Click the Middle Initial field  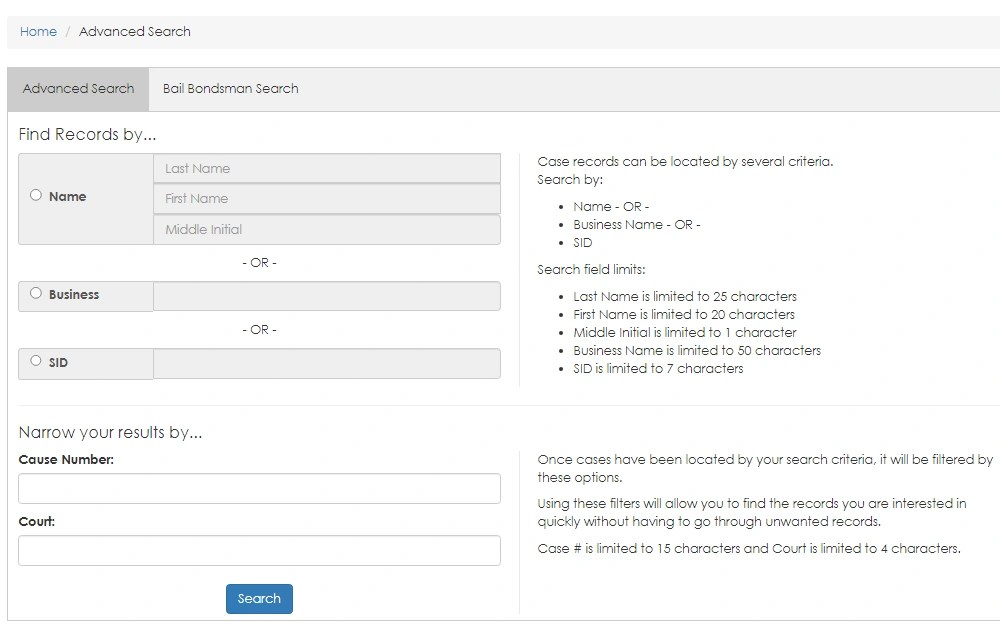coord(326,230)
